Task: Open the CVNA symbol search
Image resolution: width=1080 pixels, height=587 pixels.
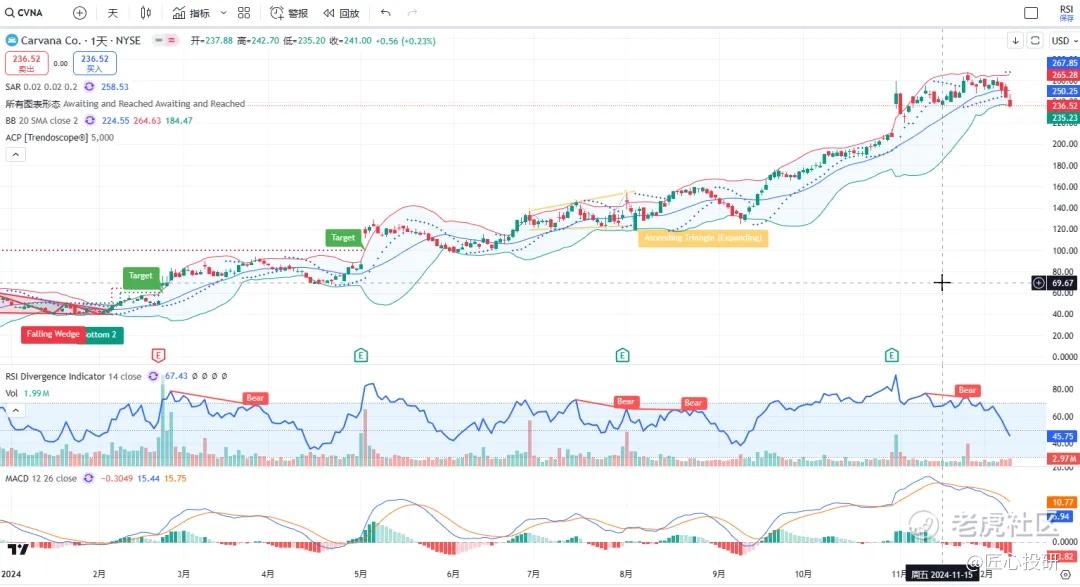Action: coord(24,12)
